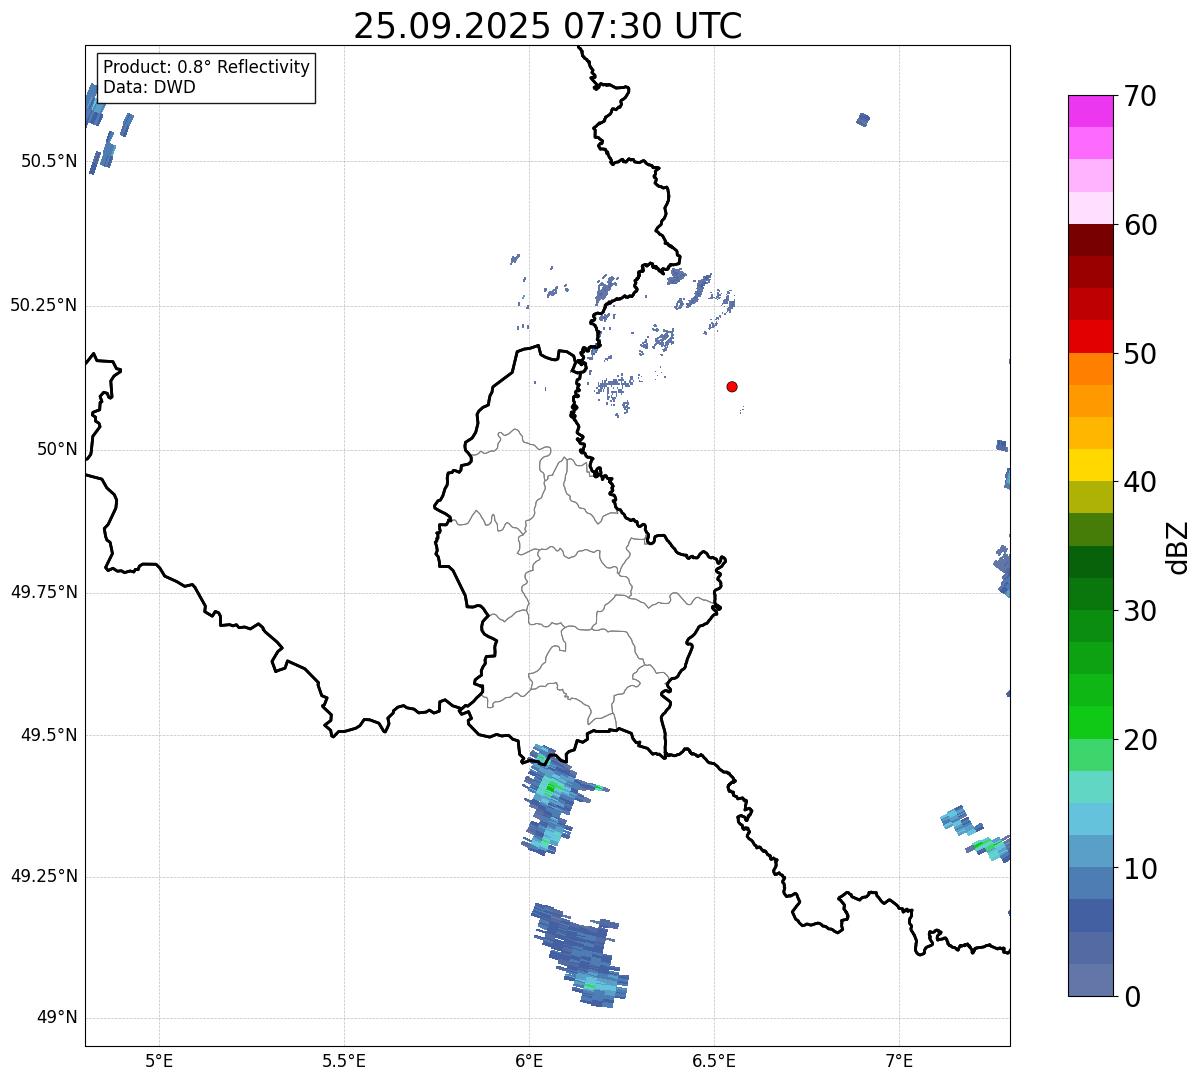Click the "49°N" latitude label
This screenshot has height=1081, width=1202.
point(57,1018)
